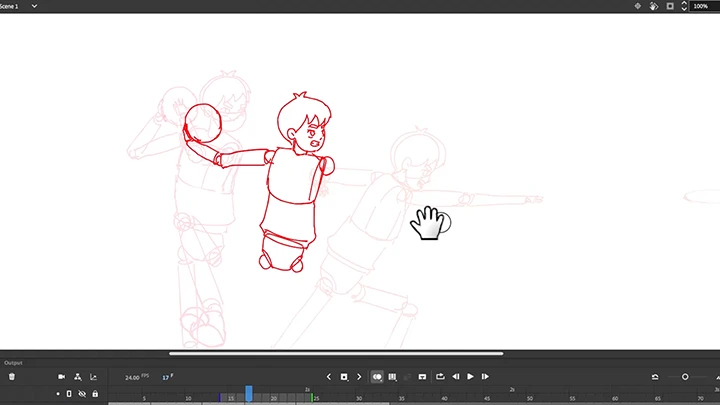
Task: Insert keyframe with the center keyframe button
Action: tap(344, 377)
